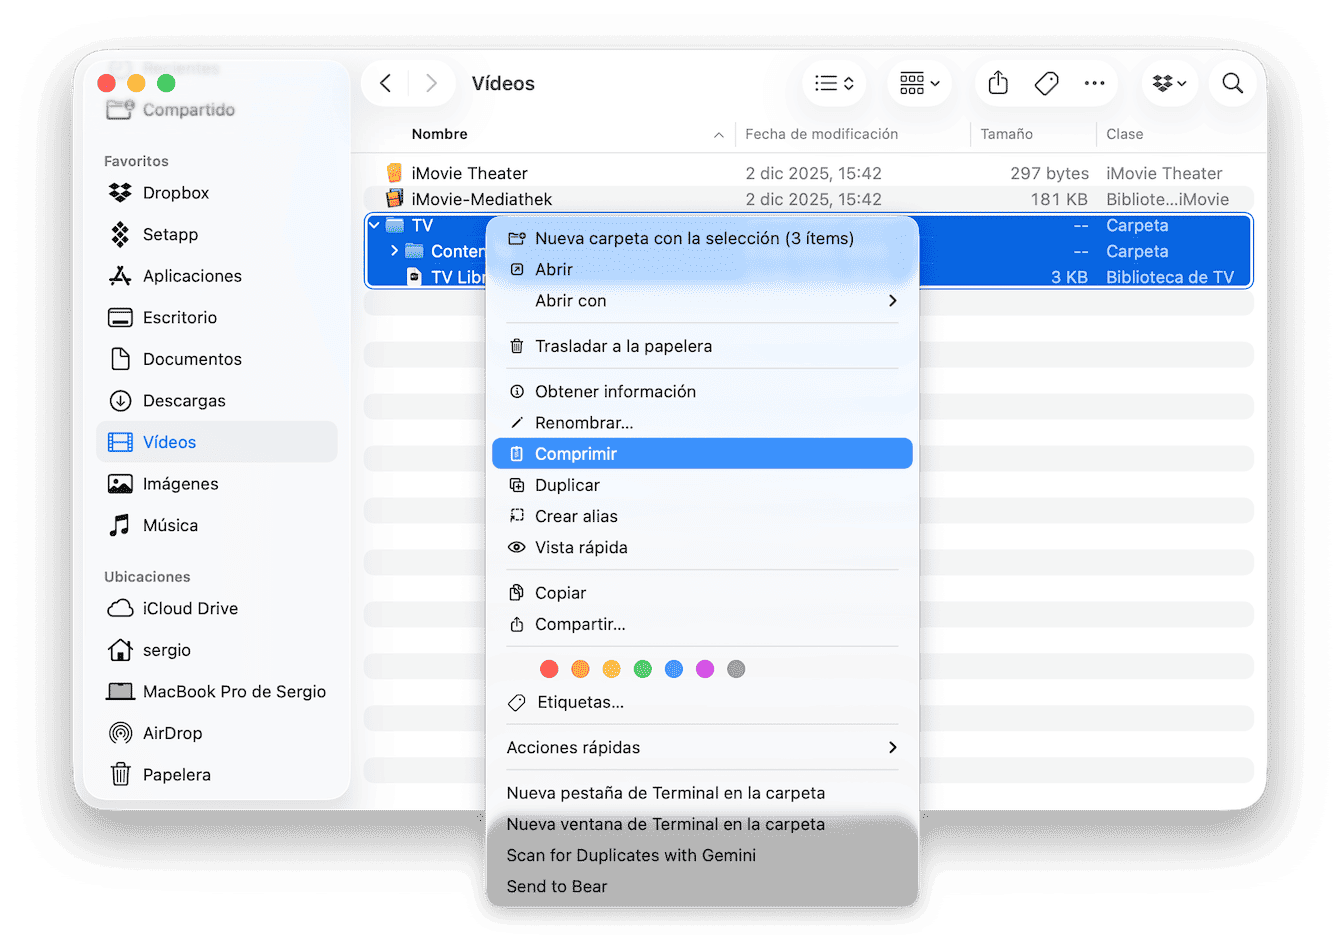1340x943 pixels.
Task: Choose Renombrar in the context menu
Action: tap(702, 423)
